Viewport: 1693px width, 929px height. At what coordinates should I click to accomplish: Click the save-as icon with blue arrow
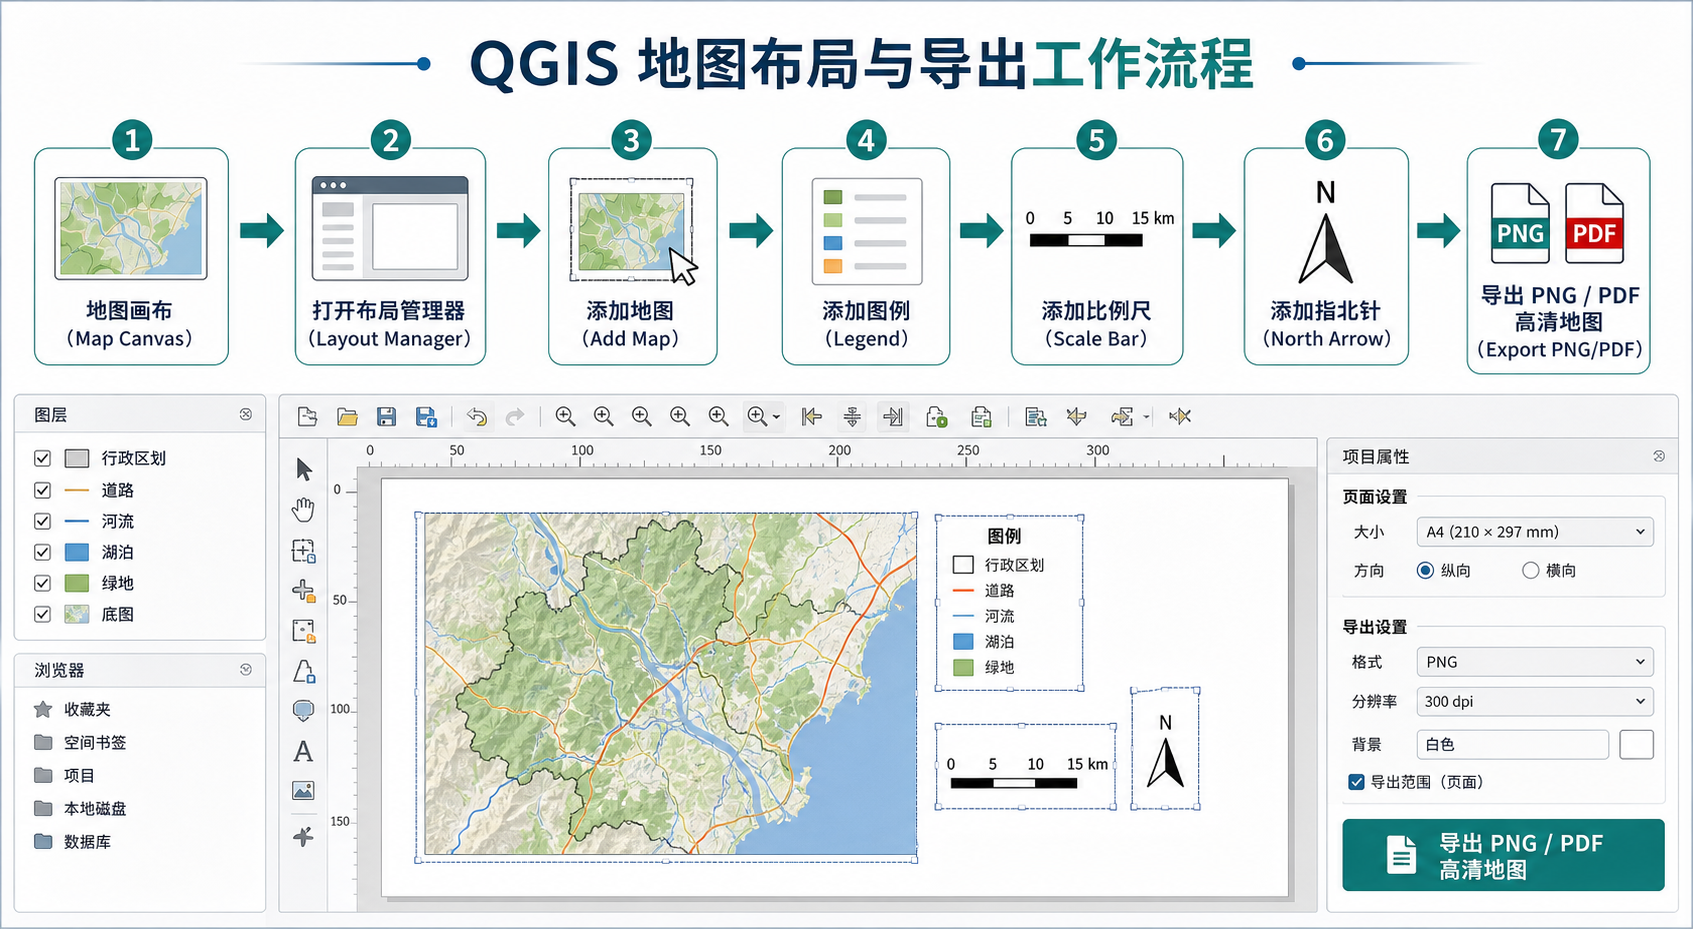(426, 417)
